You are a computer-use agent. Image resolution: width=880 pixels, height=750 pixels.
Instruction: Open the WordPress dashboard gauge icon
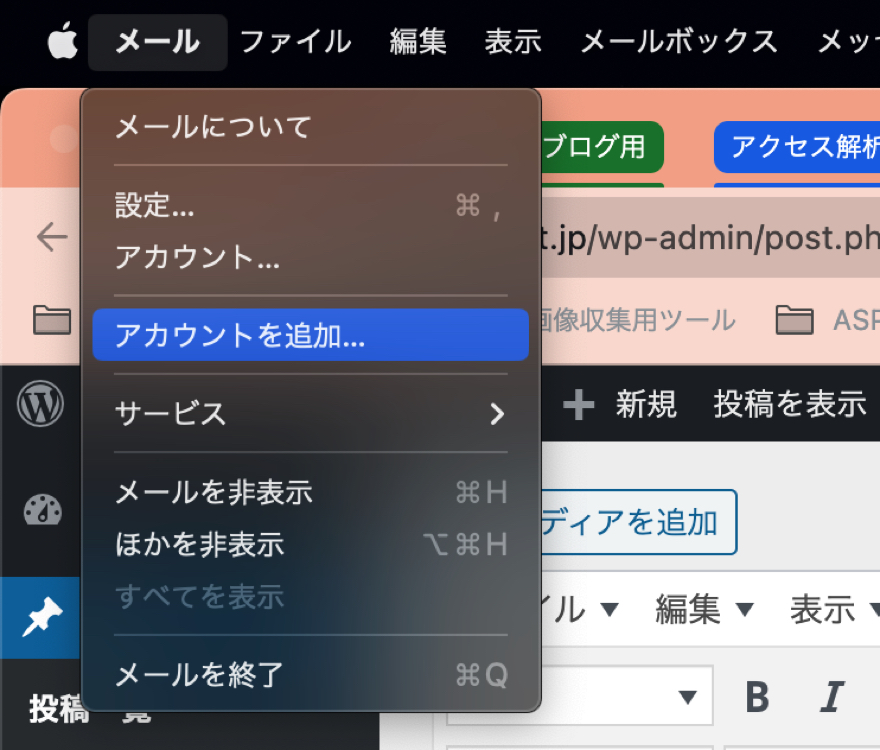(x=43, y=510)
